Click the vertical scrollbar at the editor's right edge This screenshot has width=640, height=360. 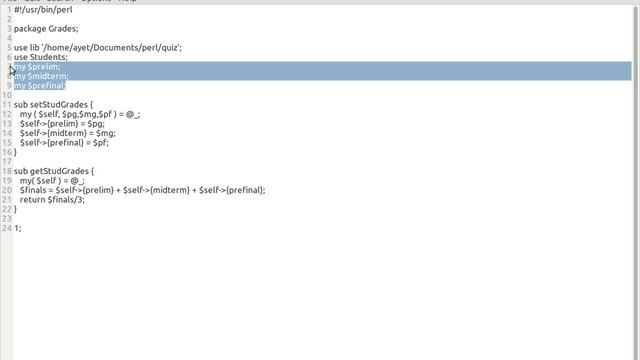click(x=636, y=182)
